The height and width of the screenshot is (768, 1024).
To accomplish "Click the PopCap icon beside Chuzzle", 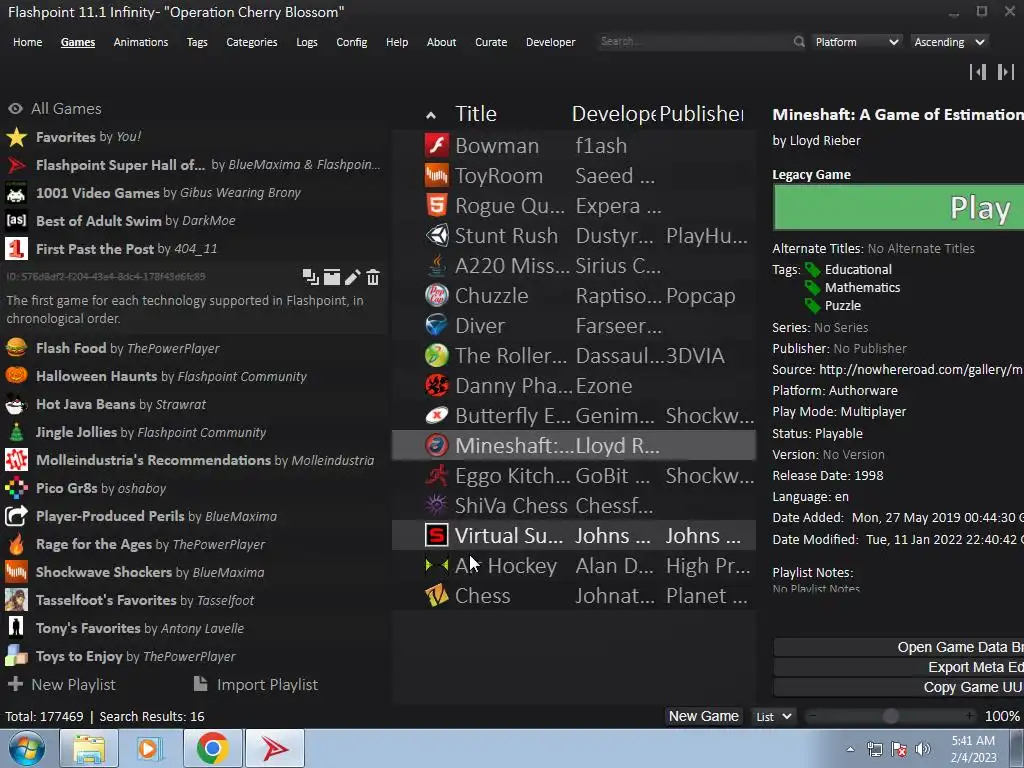I will [x=436, y=295].
